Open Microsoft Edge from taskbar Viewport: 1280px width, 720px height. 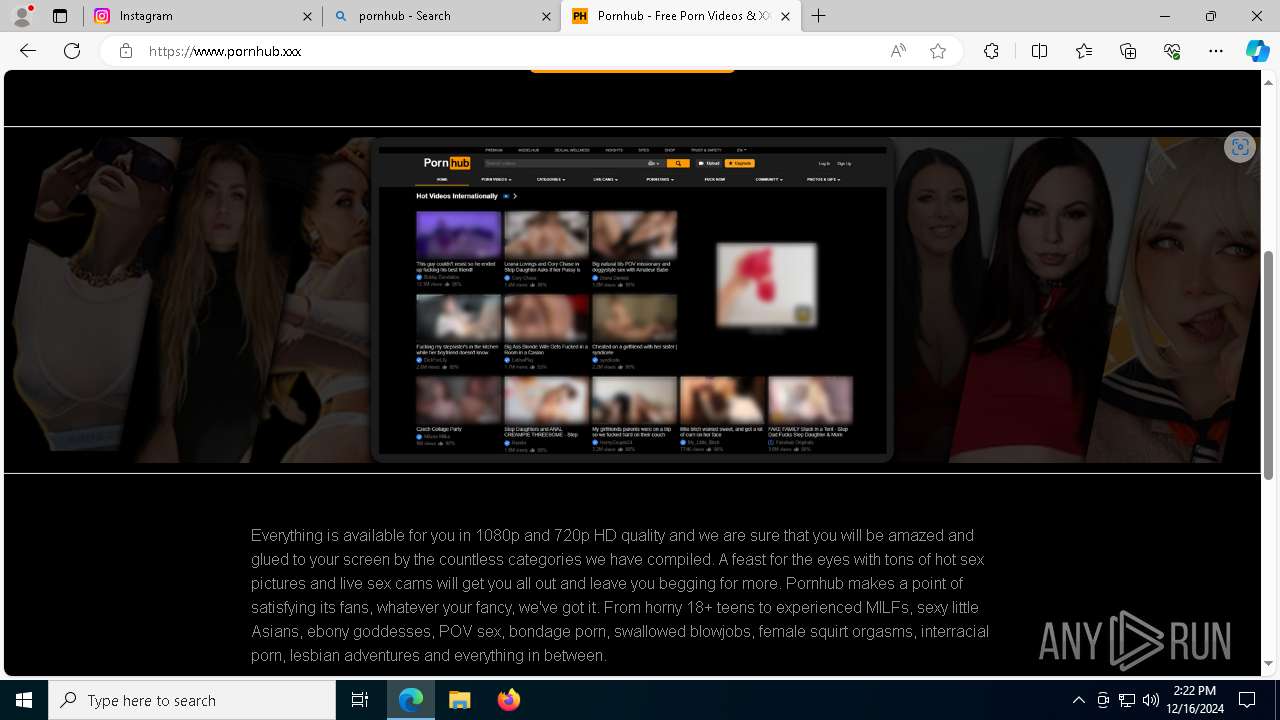(x=411, y=700)
